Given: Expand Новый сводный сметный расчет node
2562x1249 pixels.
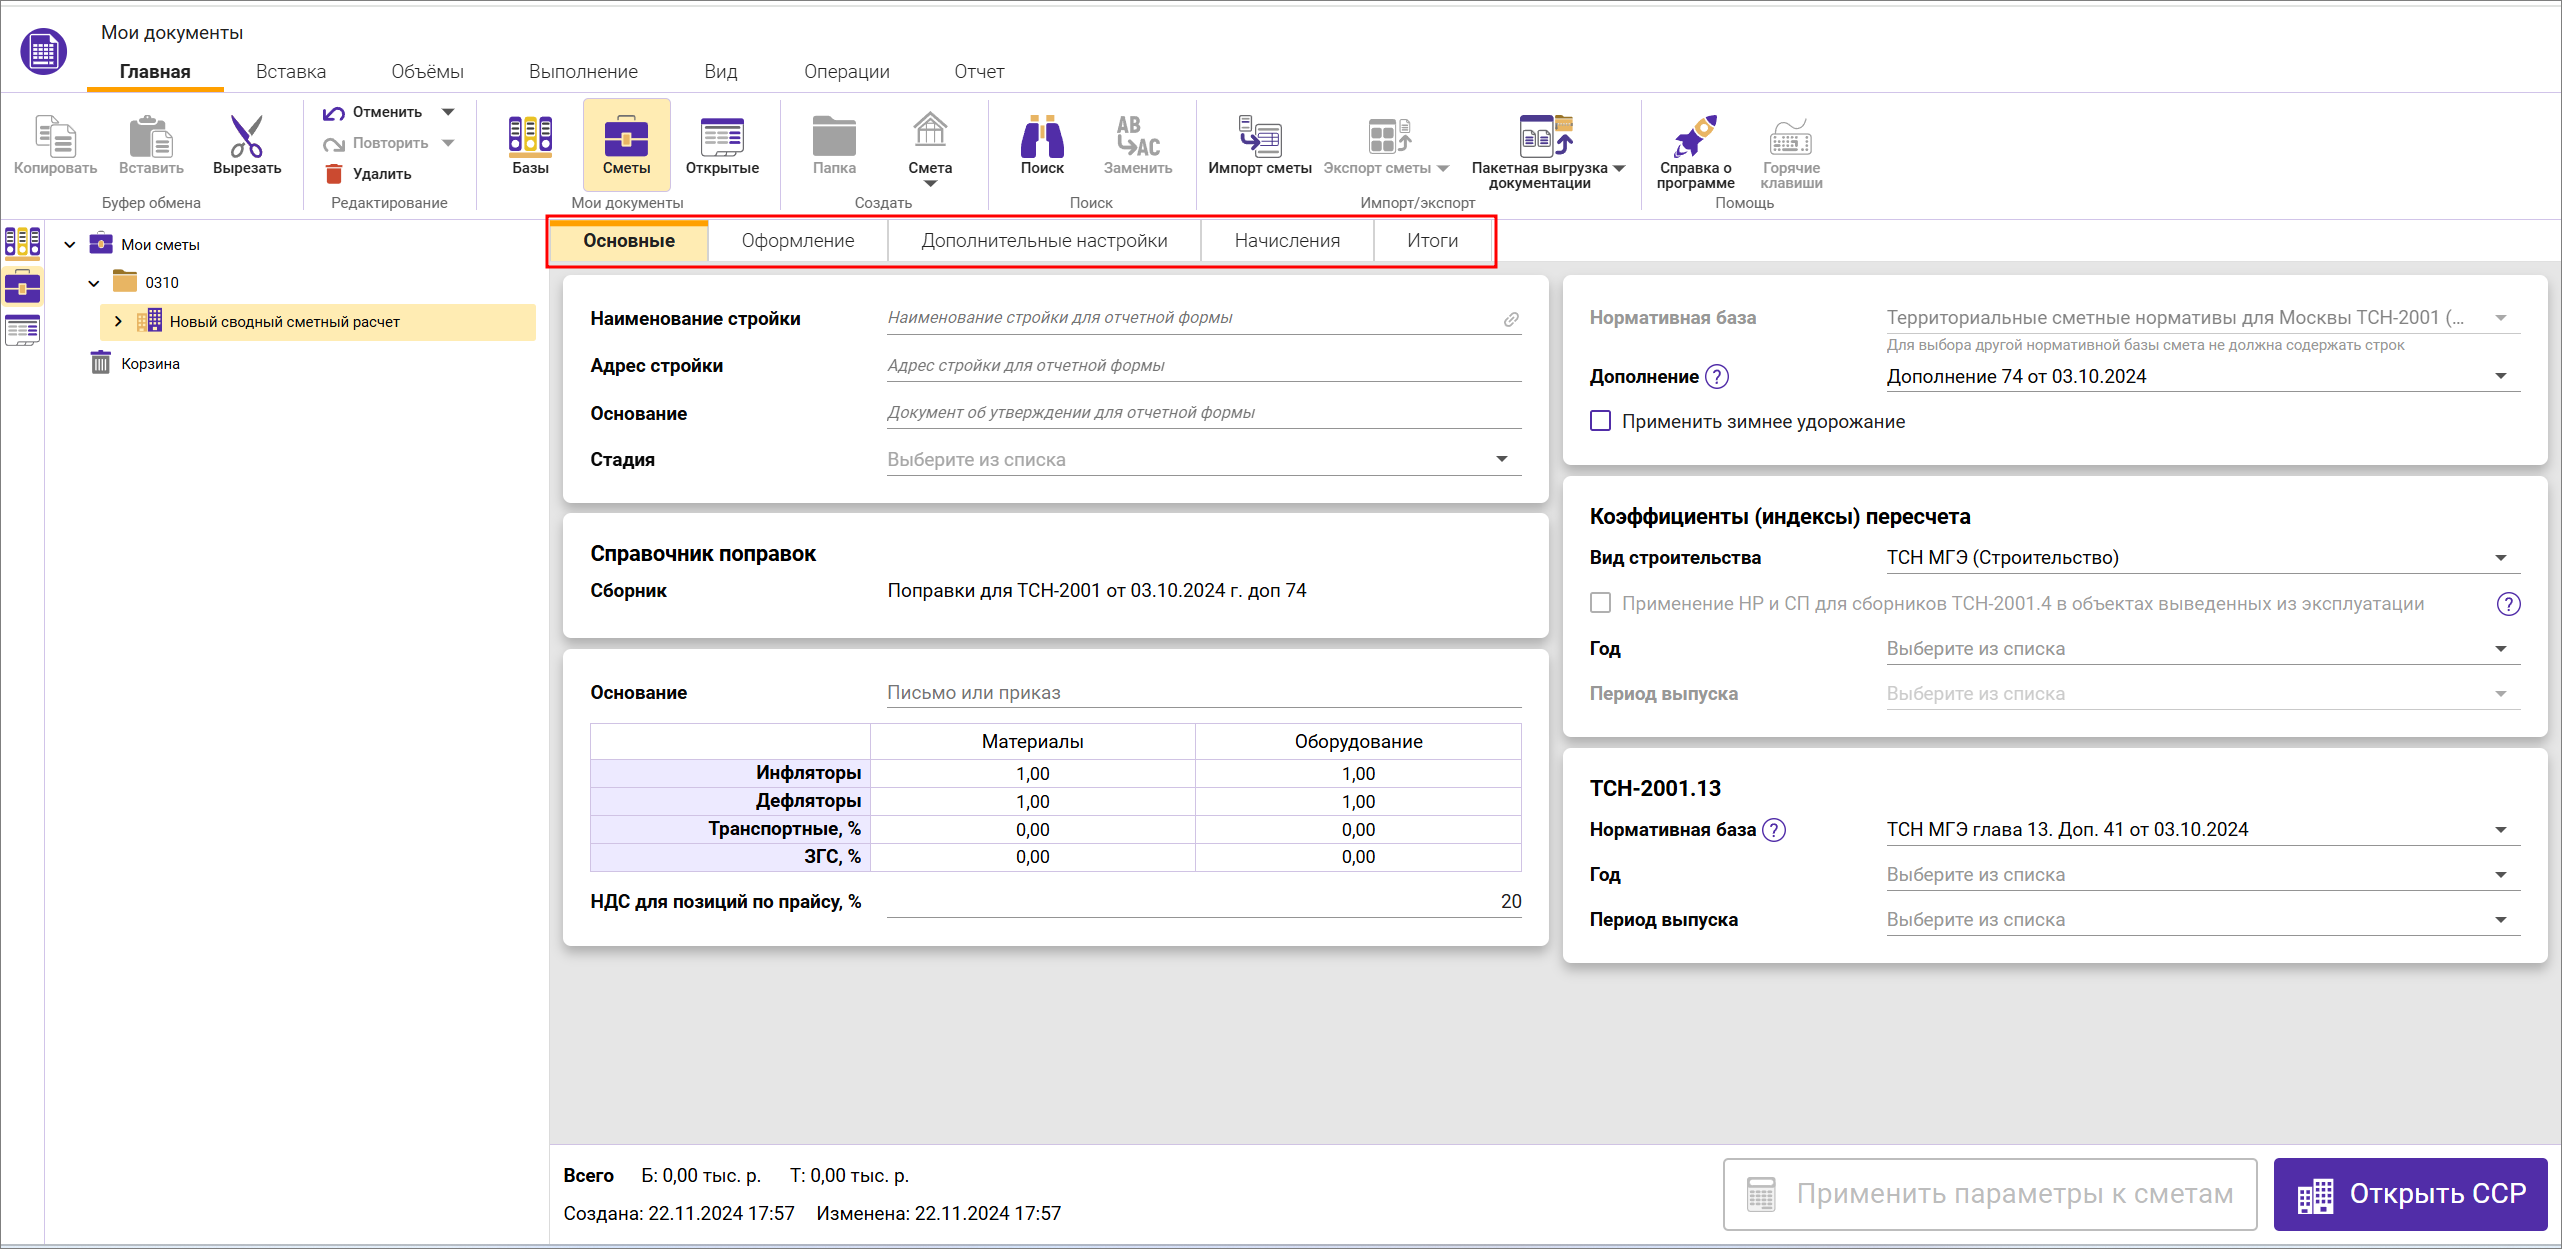Looking at the screenshot, I should click(x=118, y=321).
